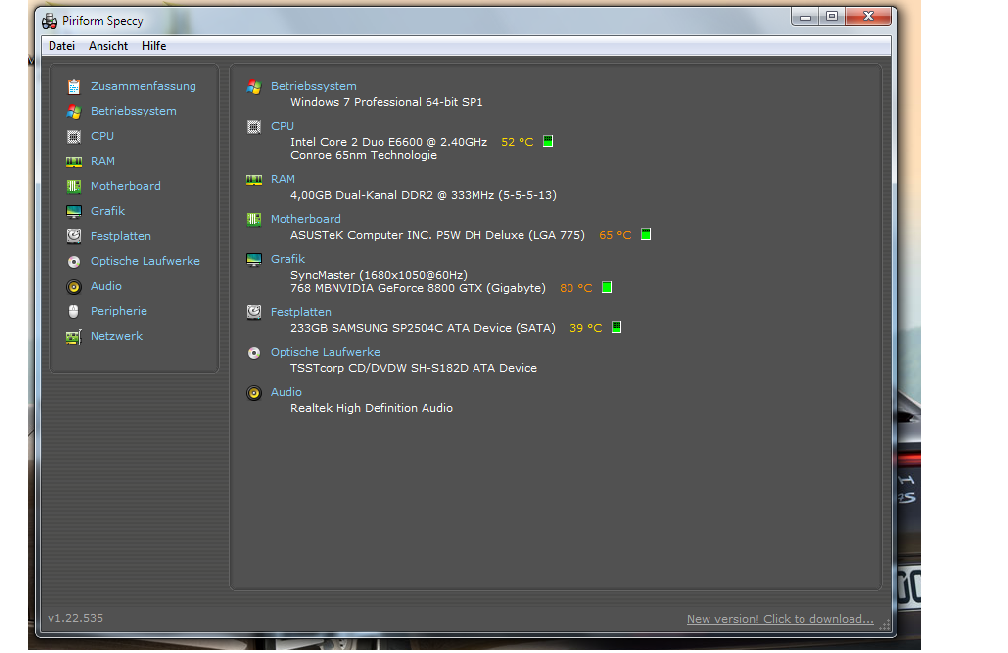The height and width of the screenshot is (653, 1008).
Task: Click the CPU temperature value 52 °C
Action: (518, 142)
